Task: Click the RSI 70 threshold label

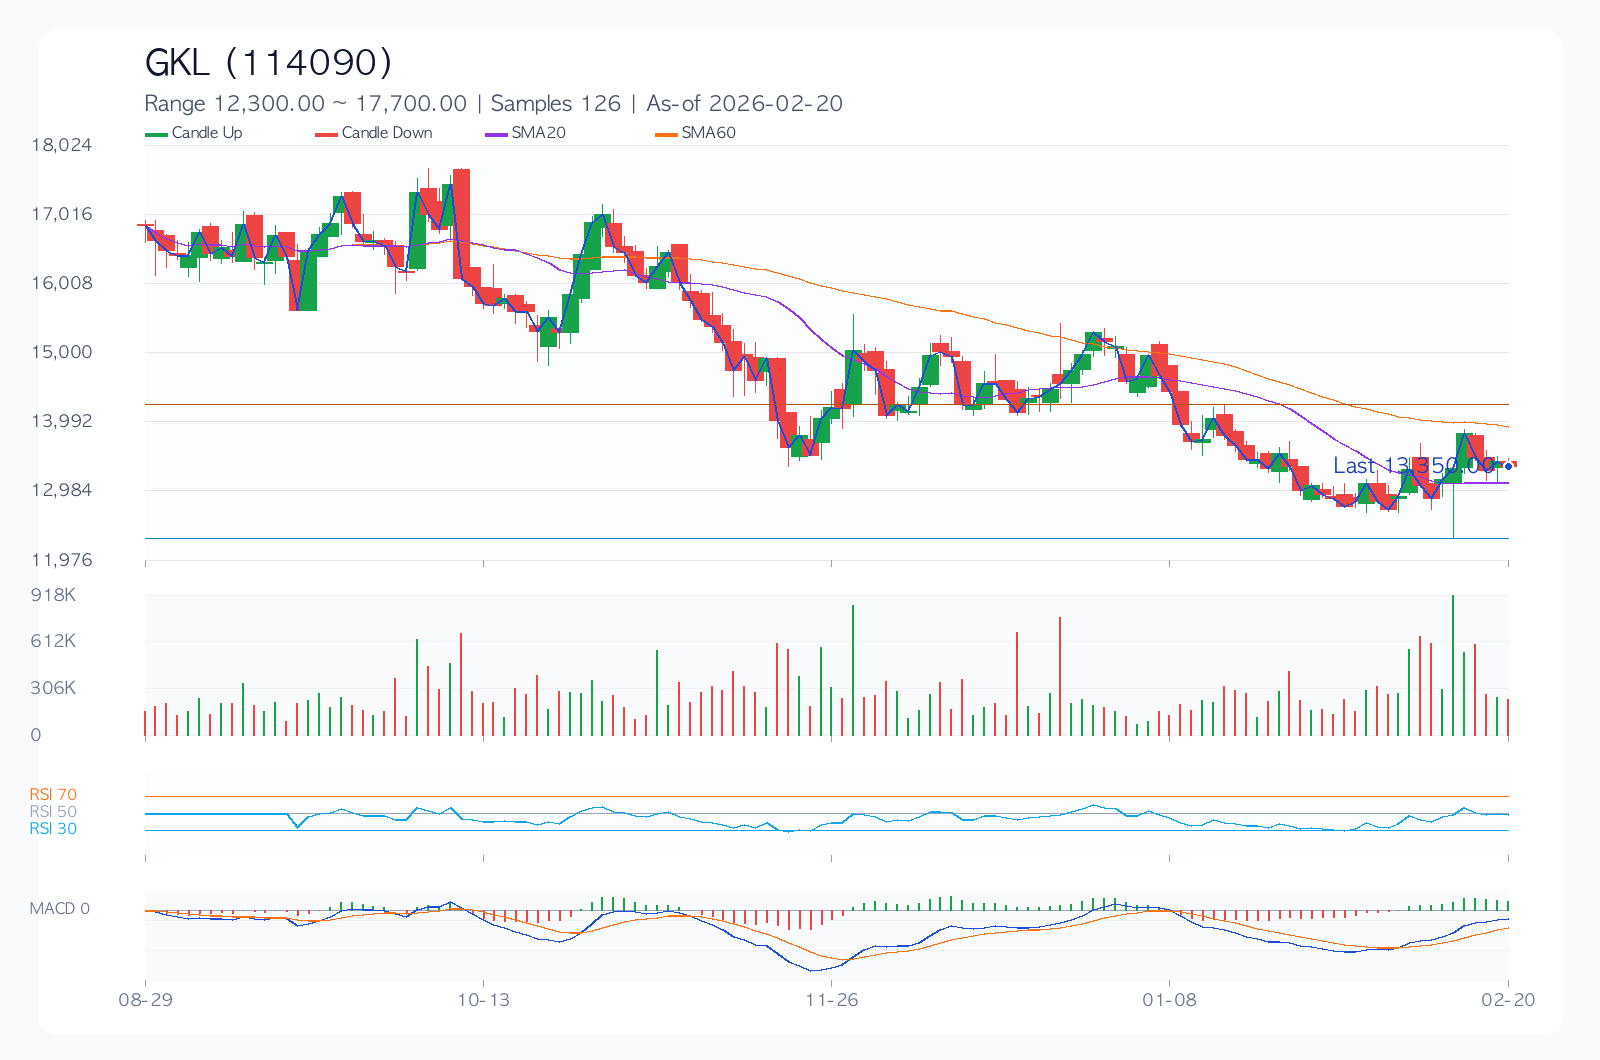Action: click(53, 795)
